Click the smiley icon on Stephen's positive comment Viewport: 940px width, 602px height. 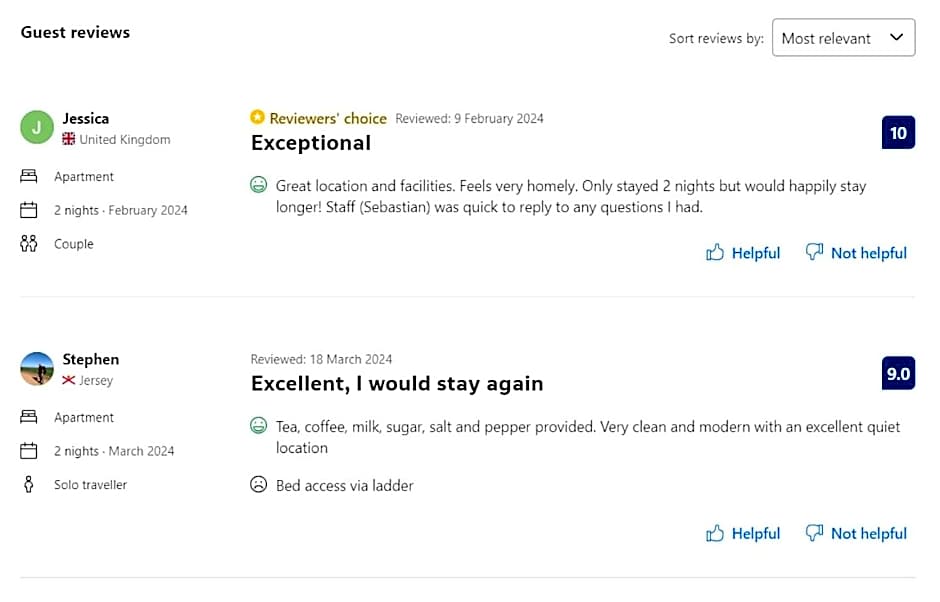[x=259, y=427]
